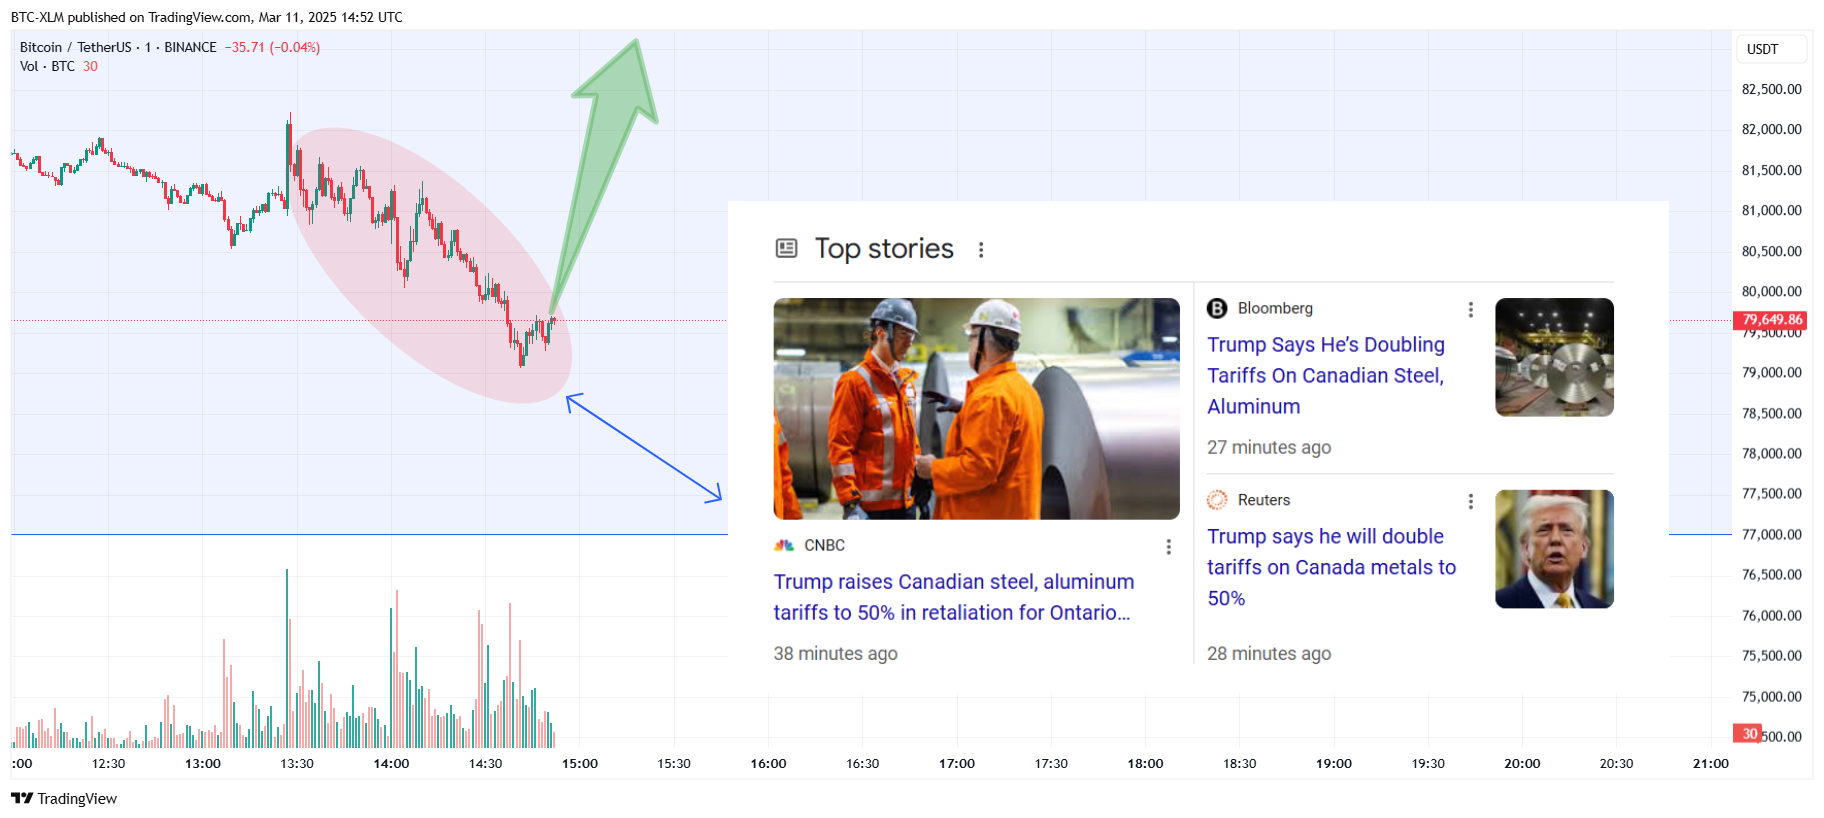Screen dimensions: 1824x818
Task: Click the Top stories heading
Action: tap(884, 249)
